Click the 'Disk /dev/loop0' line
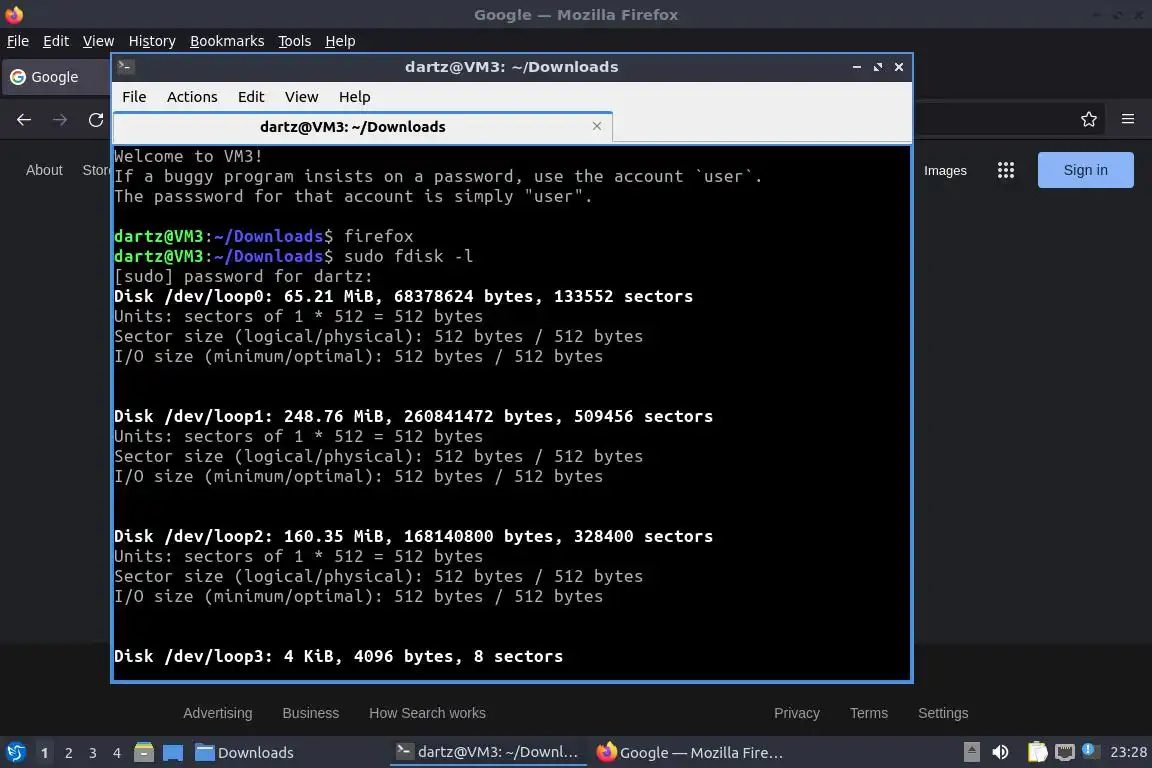This screenshot has height=768, width=1152. point(403,296)
